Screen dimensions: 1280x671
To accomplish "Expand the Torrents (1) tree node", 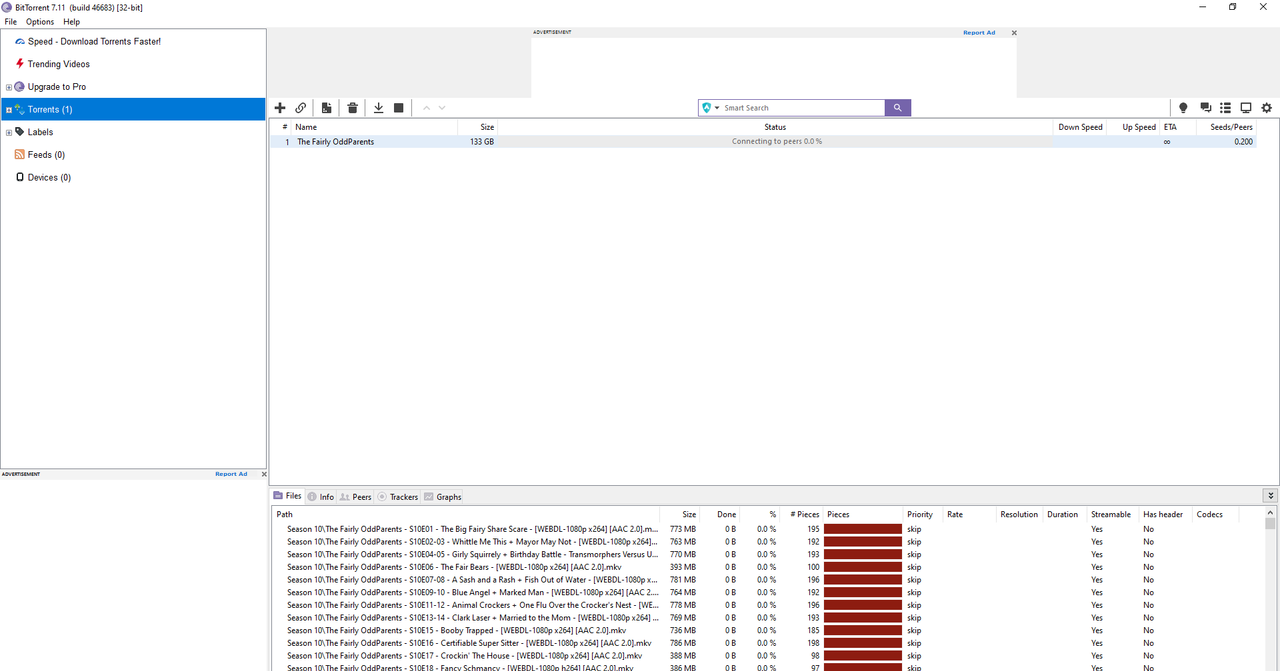I will click(x=9, y=110).
